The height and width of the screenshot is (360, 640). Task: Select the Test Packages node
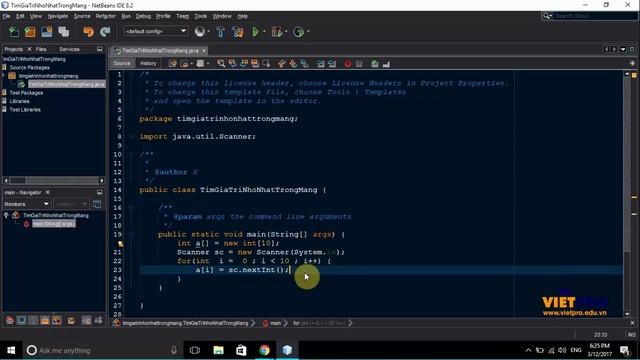point(26,93)
